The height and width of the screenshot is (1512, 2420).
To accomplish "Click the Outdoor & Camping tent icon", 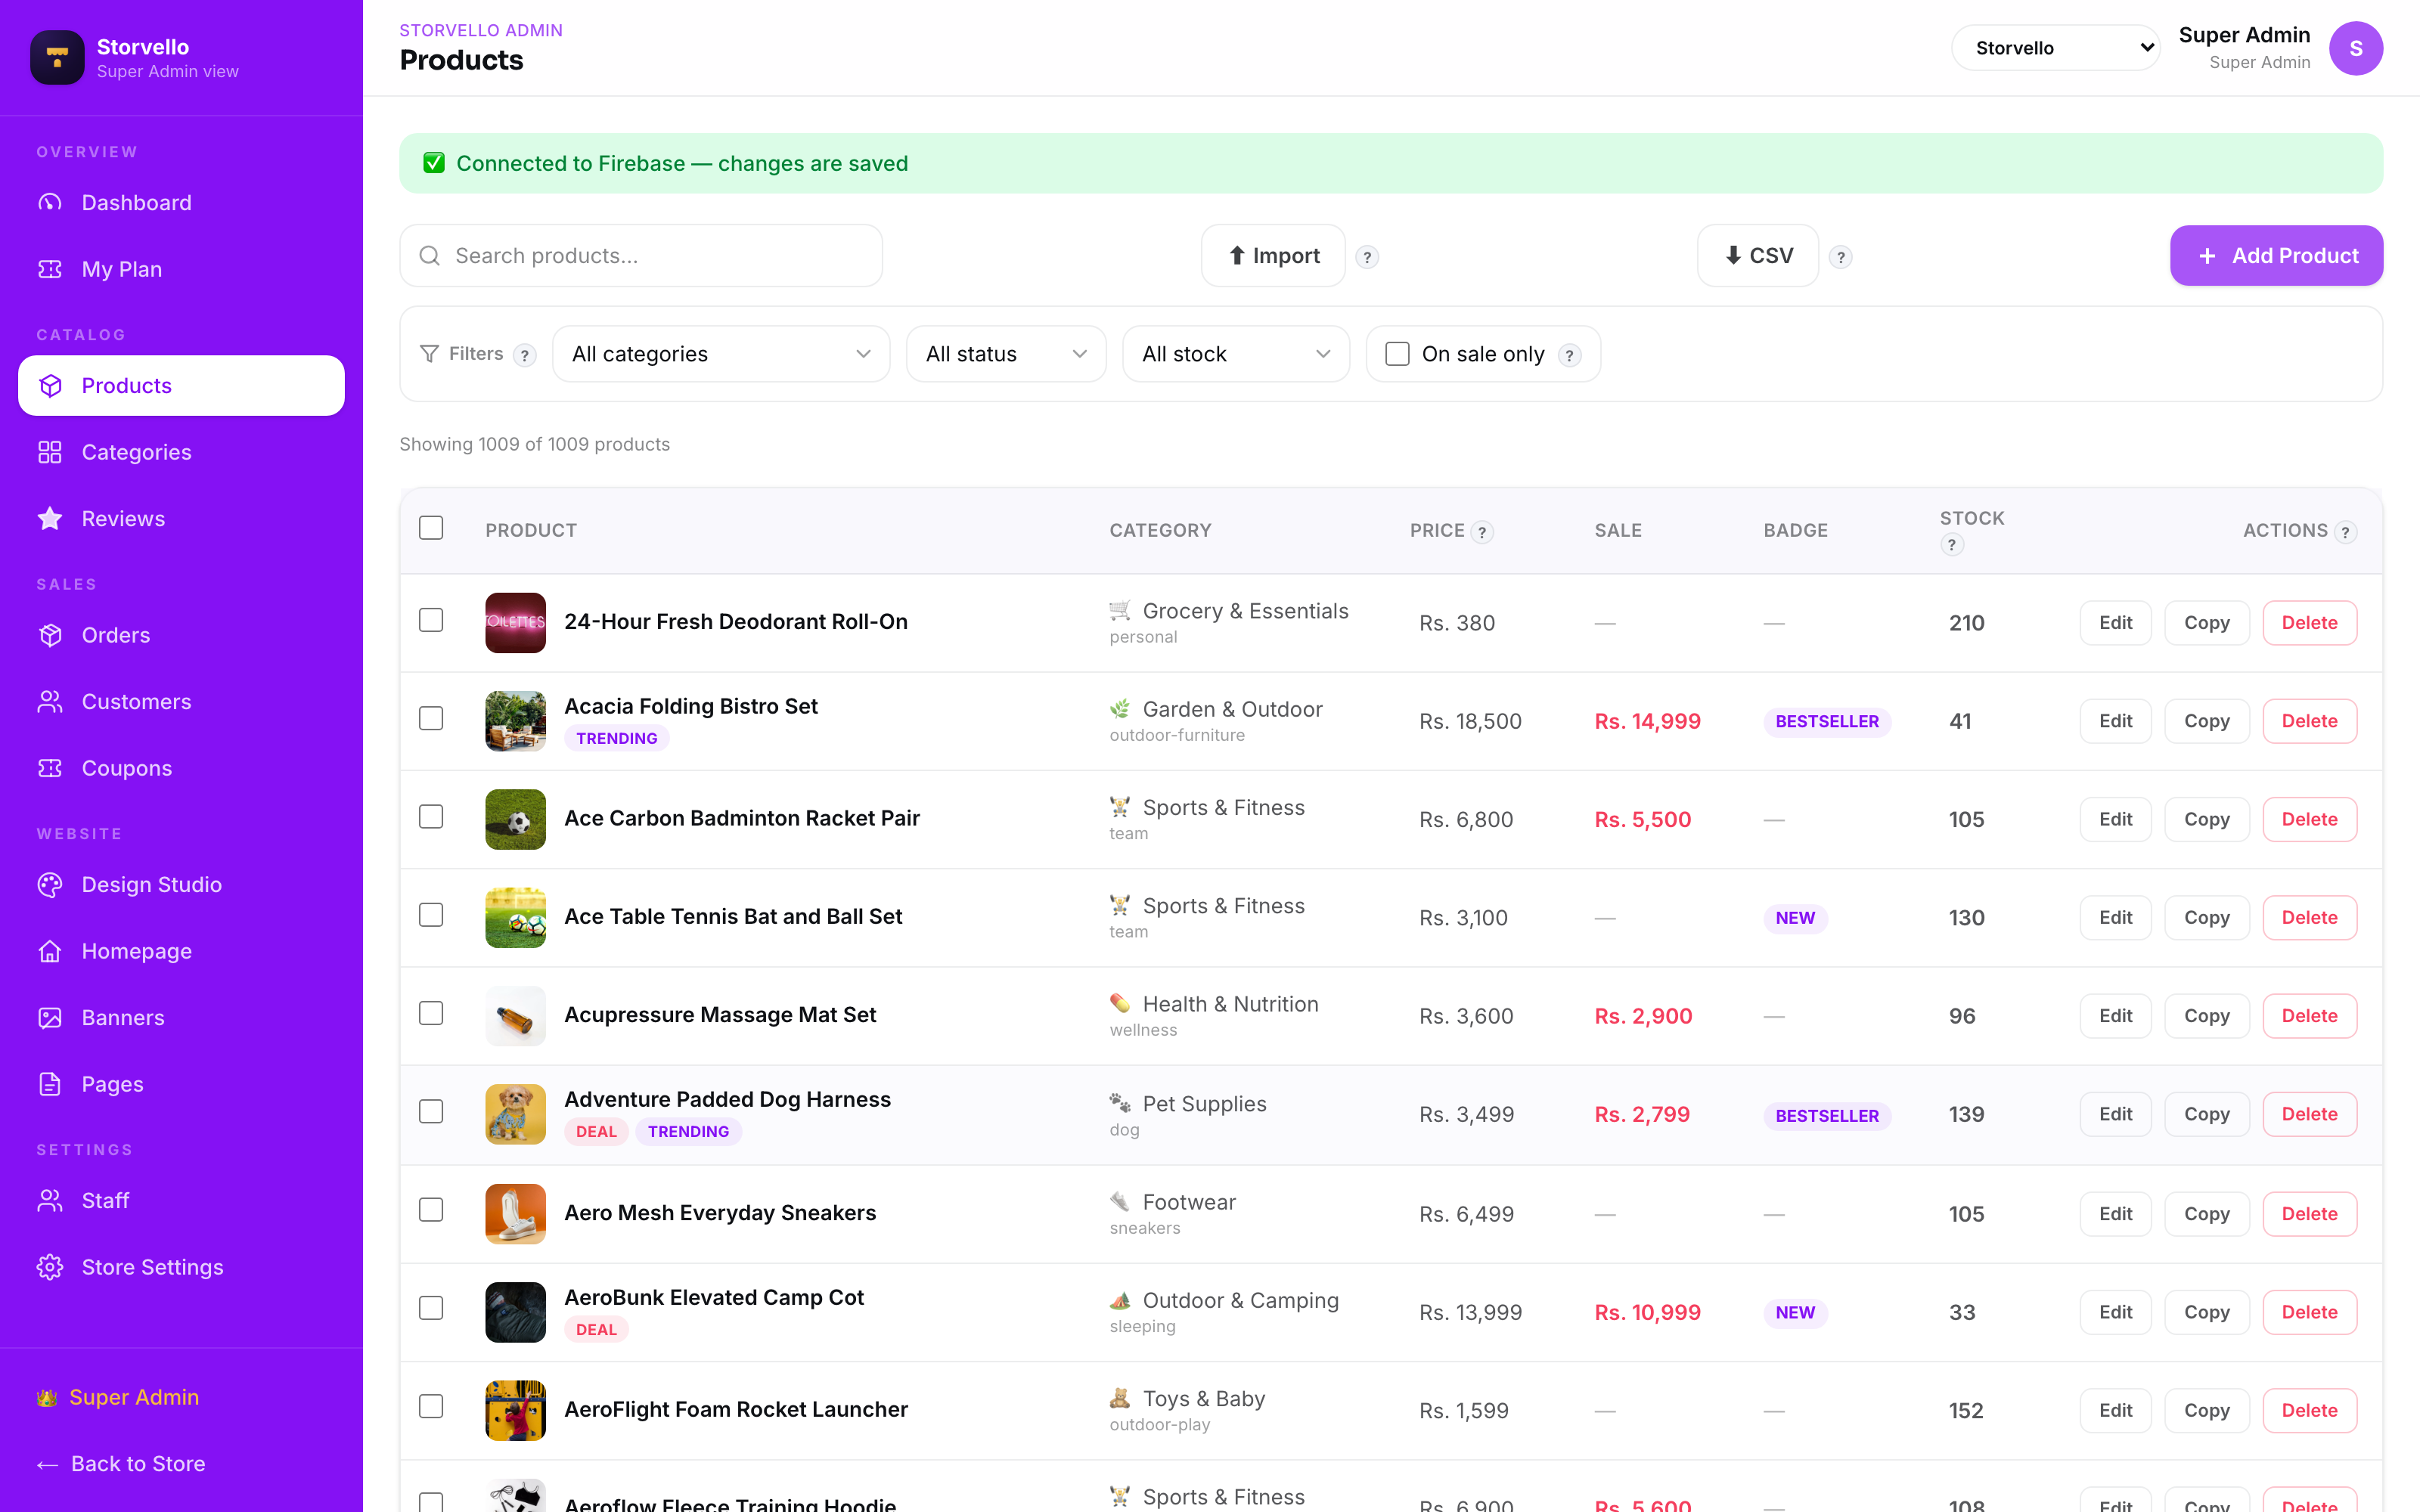I will click(x=1120, y=1300).
